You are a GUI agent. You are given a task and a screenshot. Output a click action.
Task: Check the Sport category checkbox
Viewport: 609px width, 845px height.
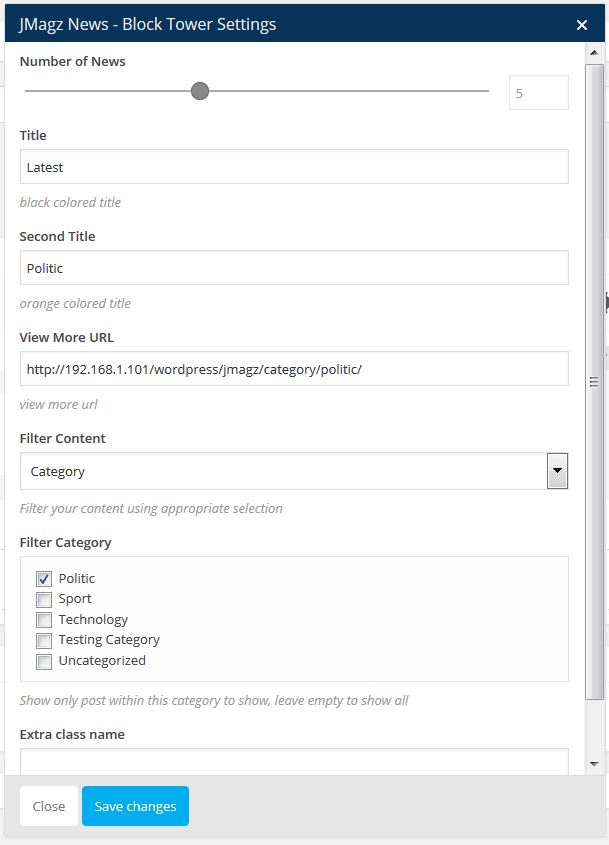tap(44, 599)
